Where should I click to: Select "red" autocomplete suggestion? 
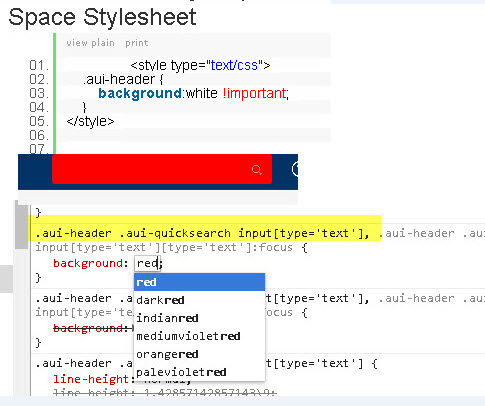pos(199,282)
